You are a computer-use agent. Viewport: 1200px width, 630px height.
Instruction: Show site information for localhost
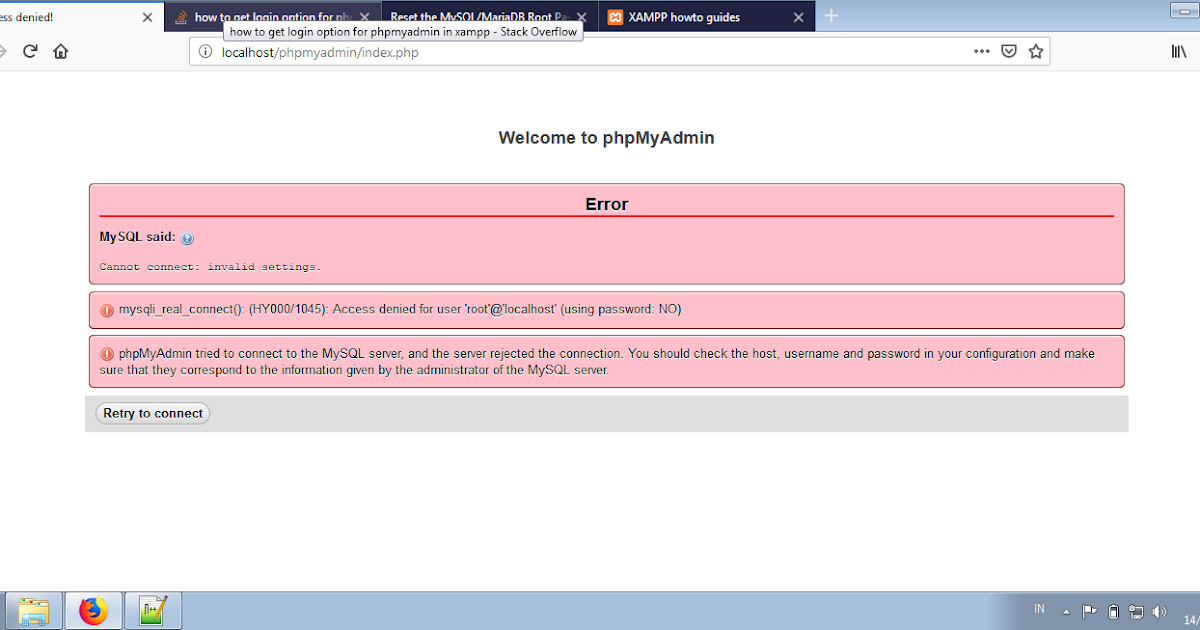[205, 52]
